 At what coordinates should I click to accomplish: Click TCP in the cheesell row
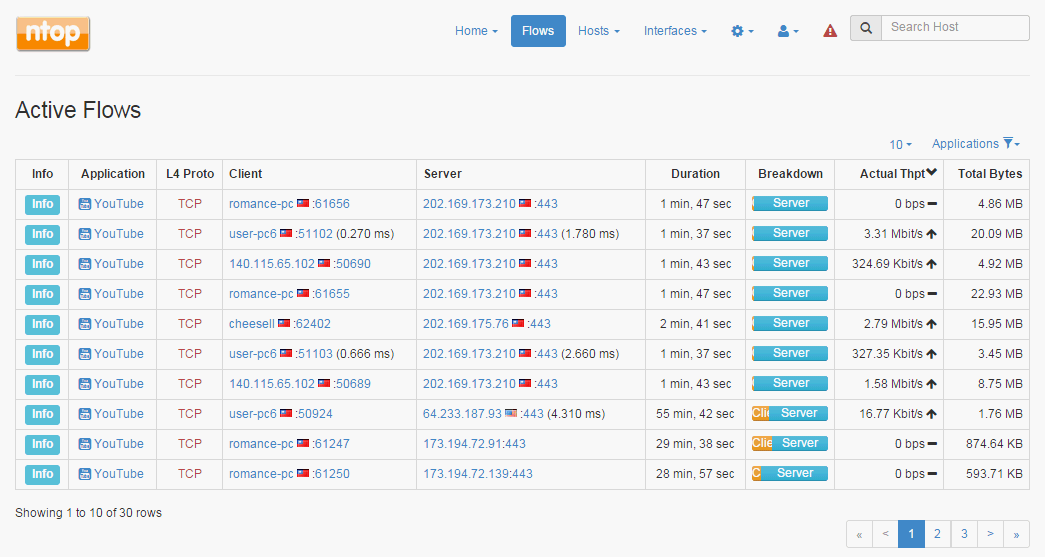(189, 324)
